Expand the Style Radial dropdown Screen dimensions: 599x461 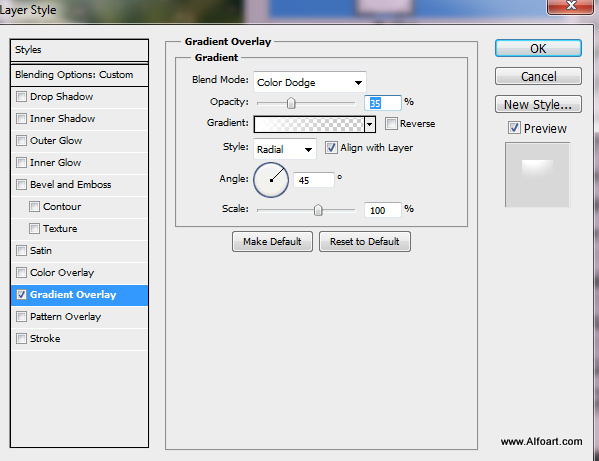tap(285, 149)
